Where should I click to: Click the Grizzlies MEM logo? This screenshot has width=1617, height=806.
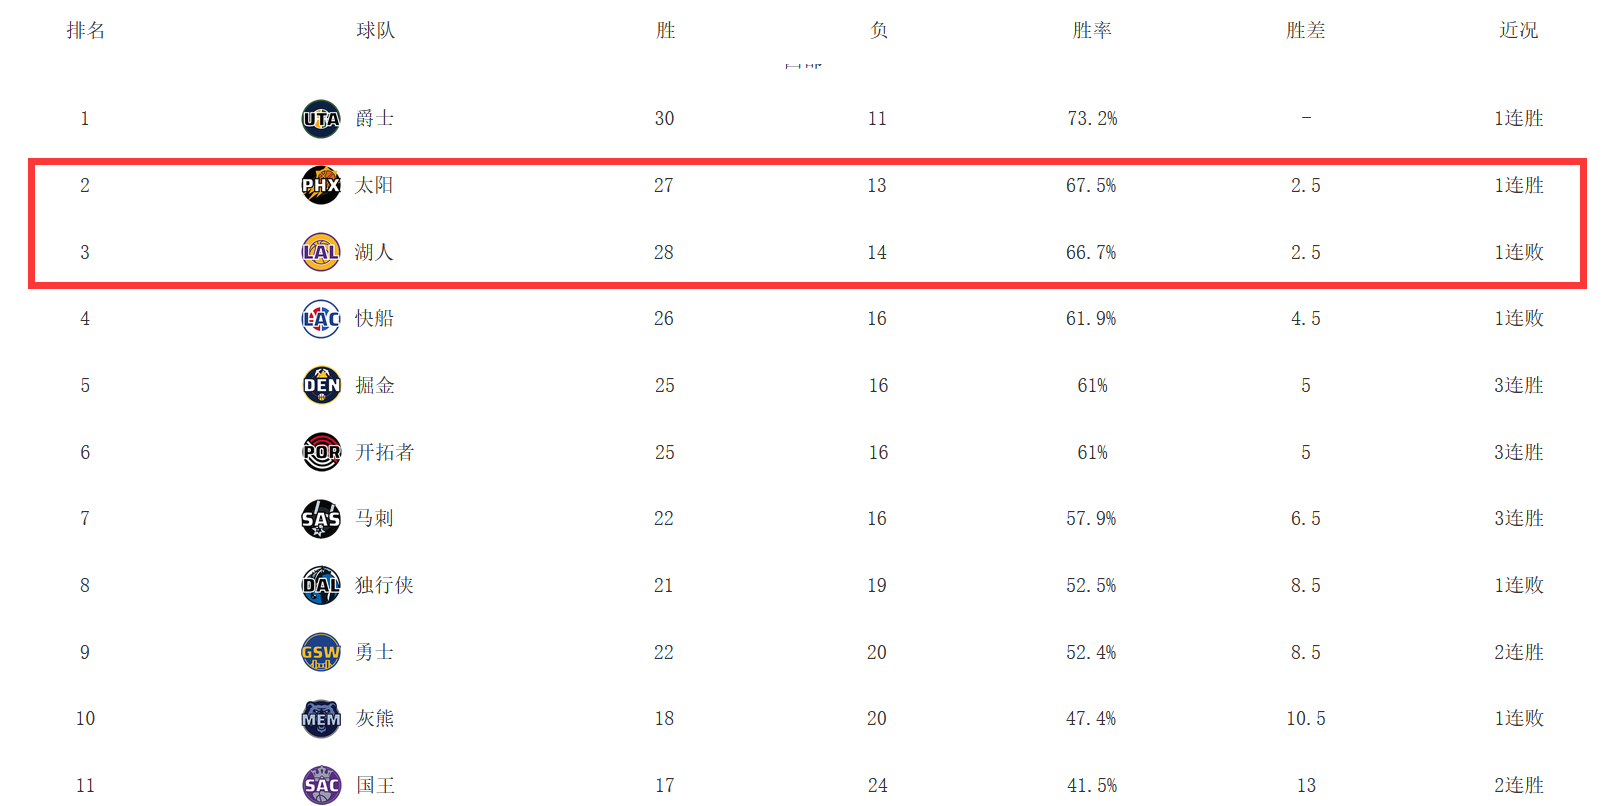(x=321, y=719)
